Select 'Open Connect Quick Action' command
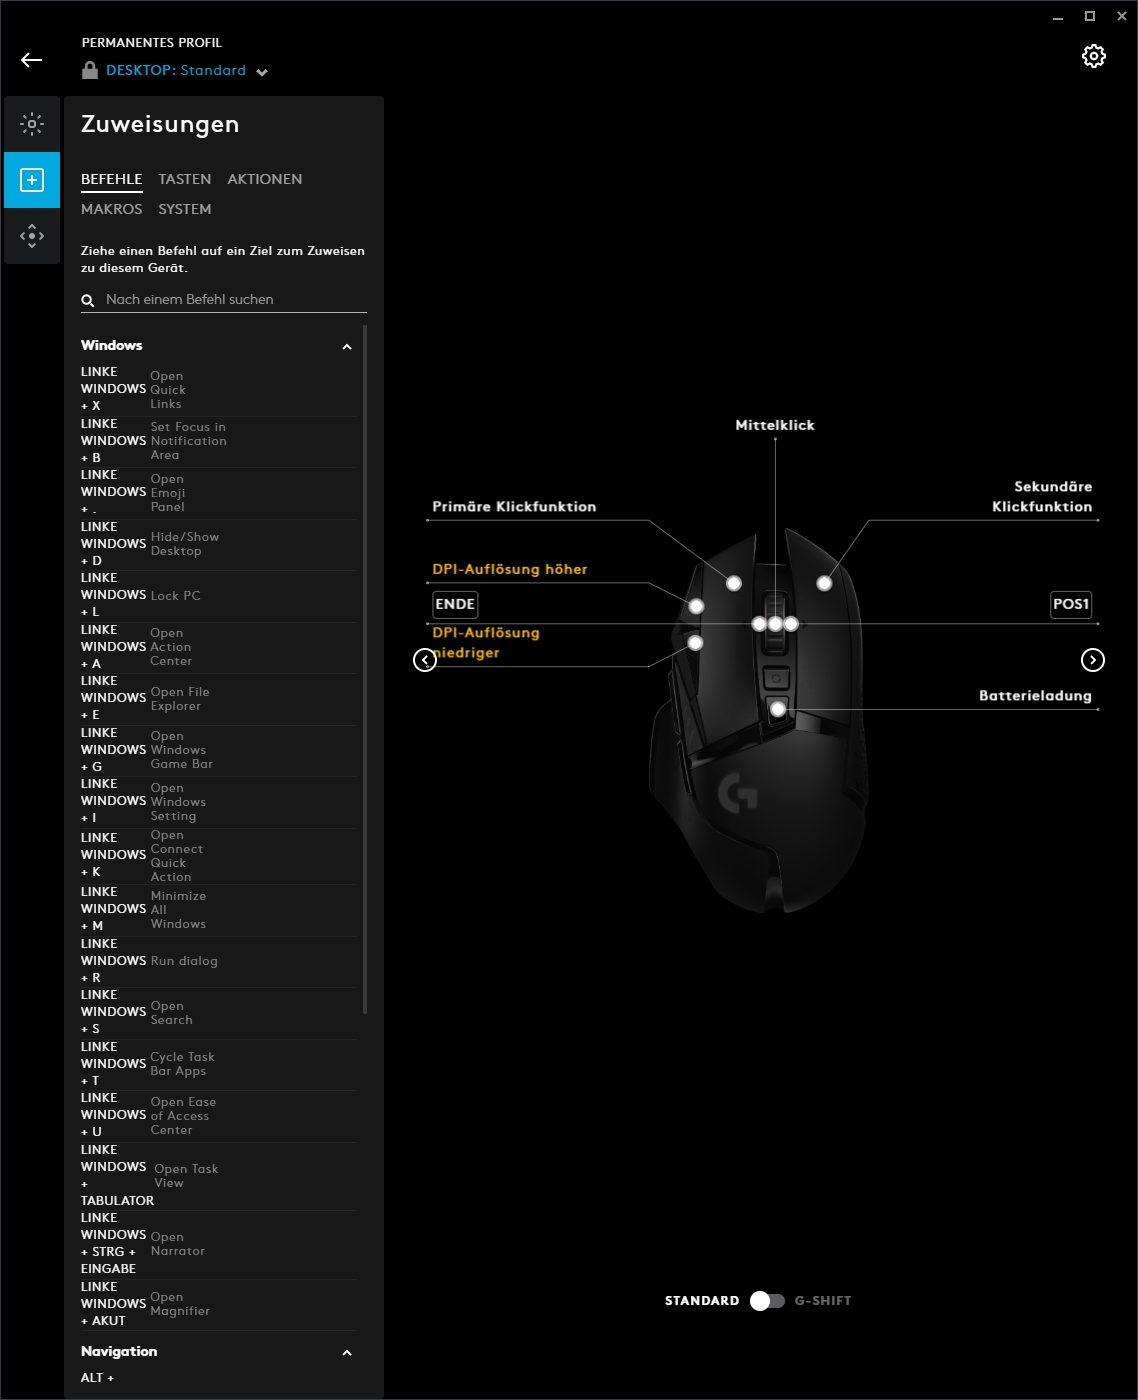The height and width of the screenshot is (1400, 1138). (x=218, y=855)
